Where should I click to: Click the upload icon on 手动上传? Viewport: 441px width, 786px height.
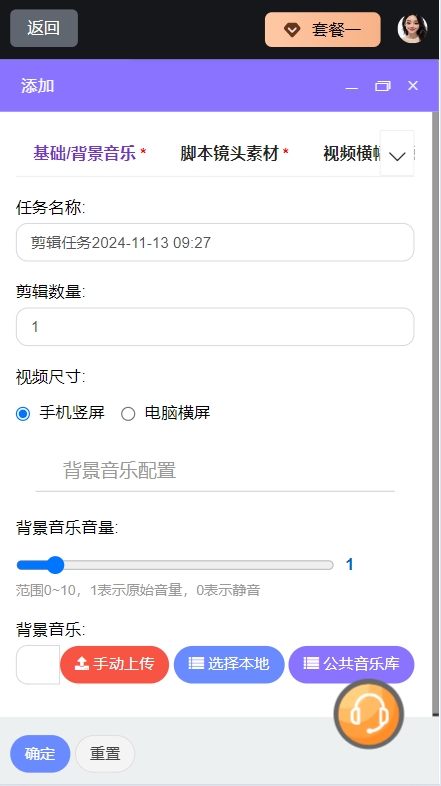tap(81, 664)
